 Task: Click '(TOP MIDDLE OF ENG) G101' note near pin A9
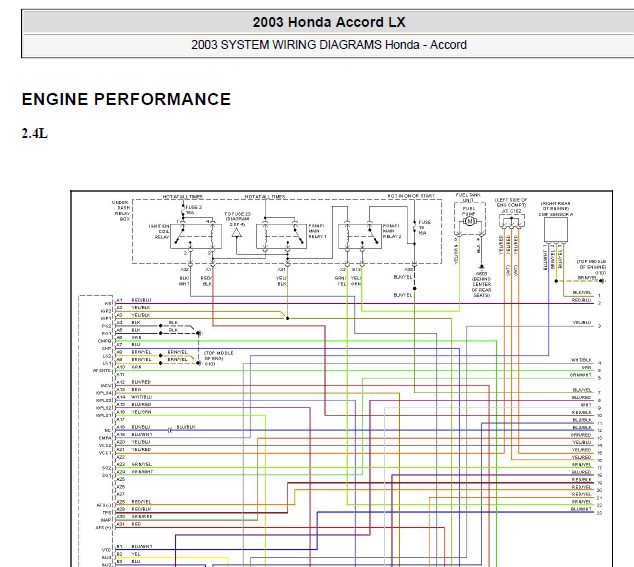(x=218, y=359)
